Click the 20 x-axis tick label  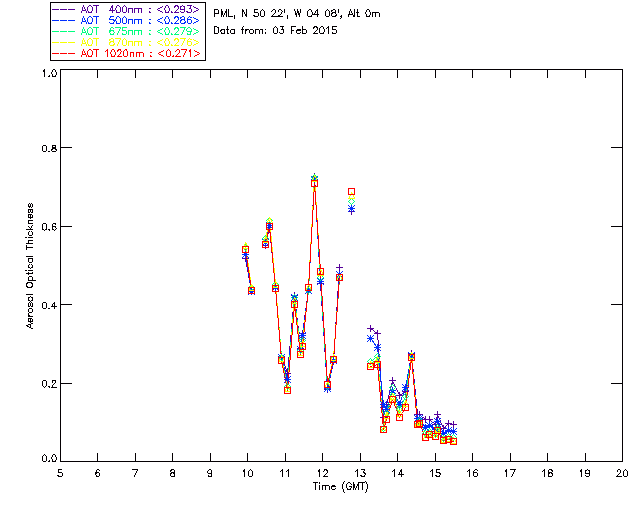[x=622, y=473]
